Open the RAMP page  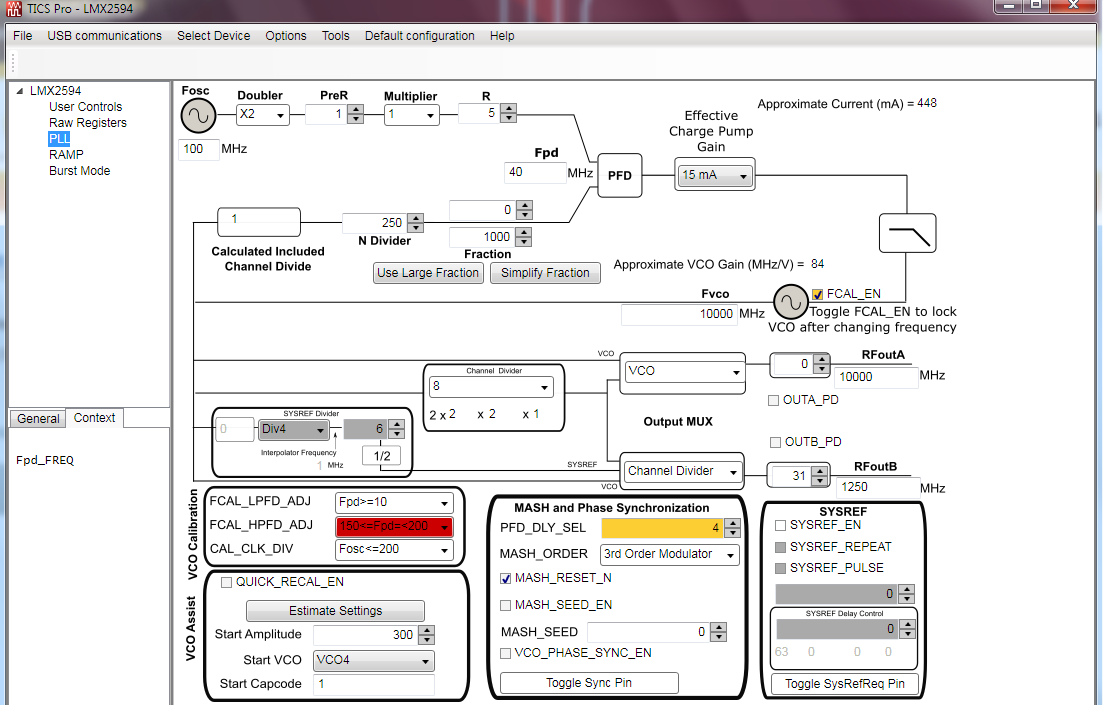(66, 155)
